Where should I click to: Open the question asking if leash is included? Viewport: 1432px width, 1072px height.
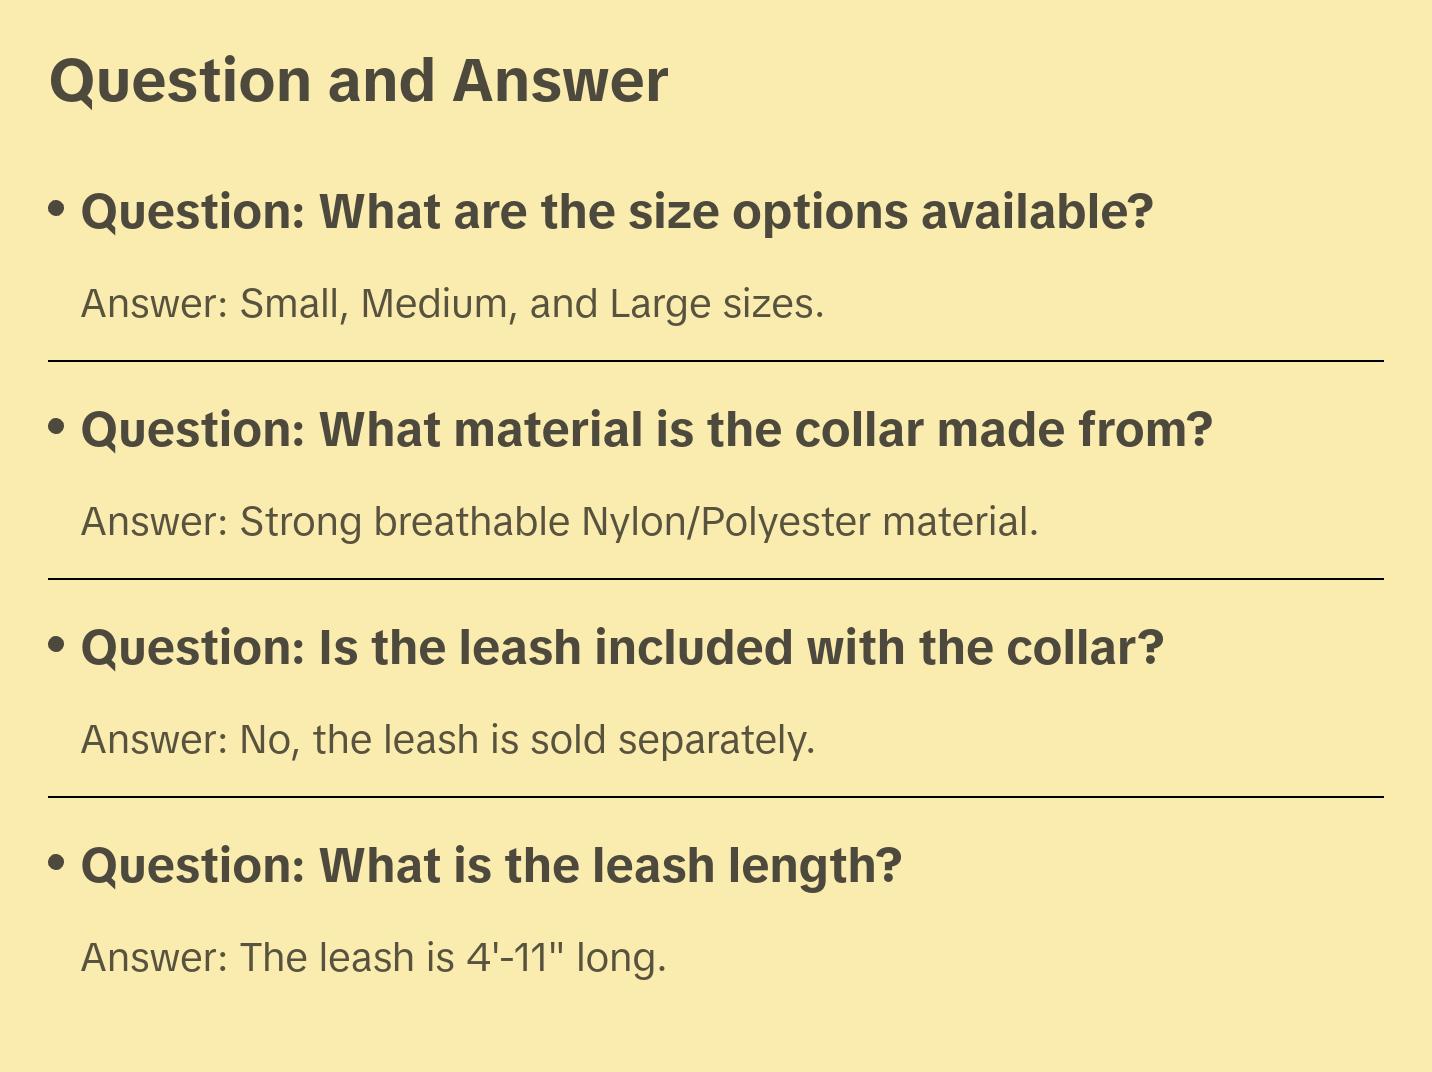pyautogui.click(x=622, y=648)
